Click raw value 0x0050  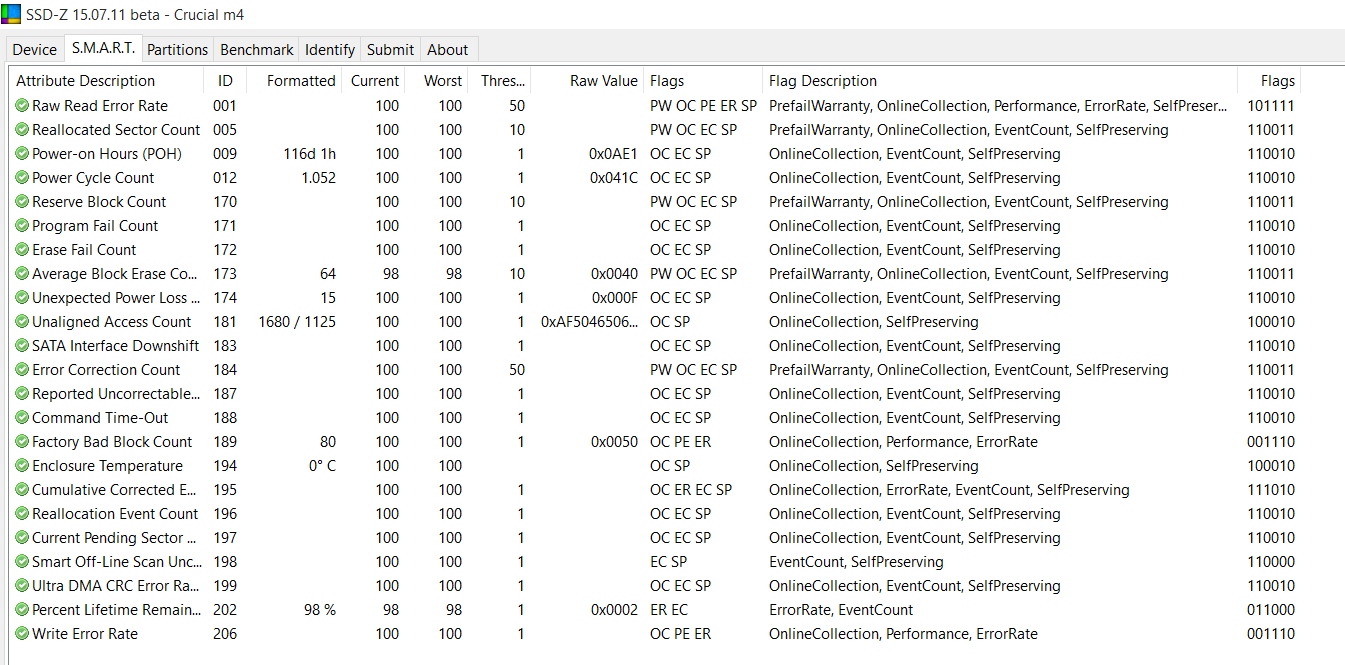613,442
